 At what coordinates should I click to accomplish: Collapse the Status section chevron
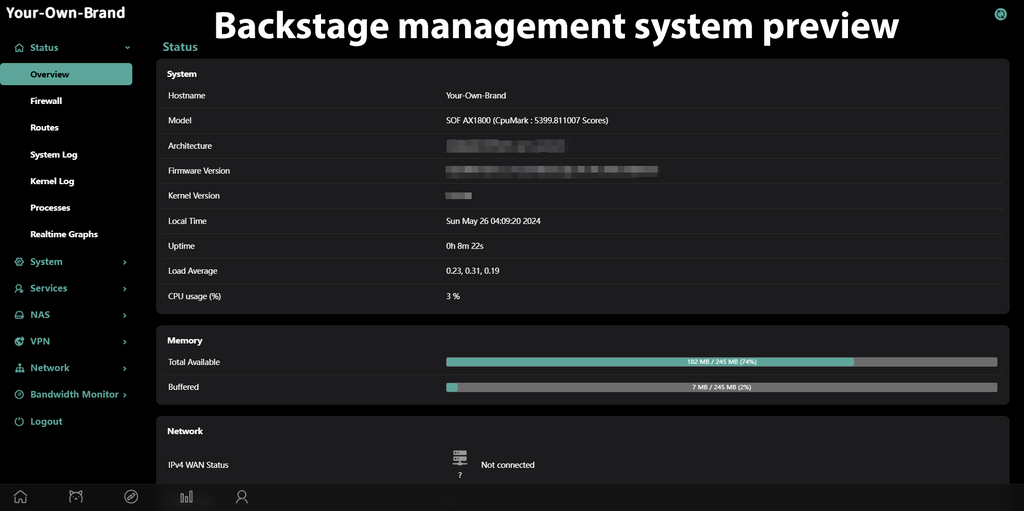coord(127,48)
